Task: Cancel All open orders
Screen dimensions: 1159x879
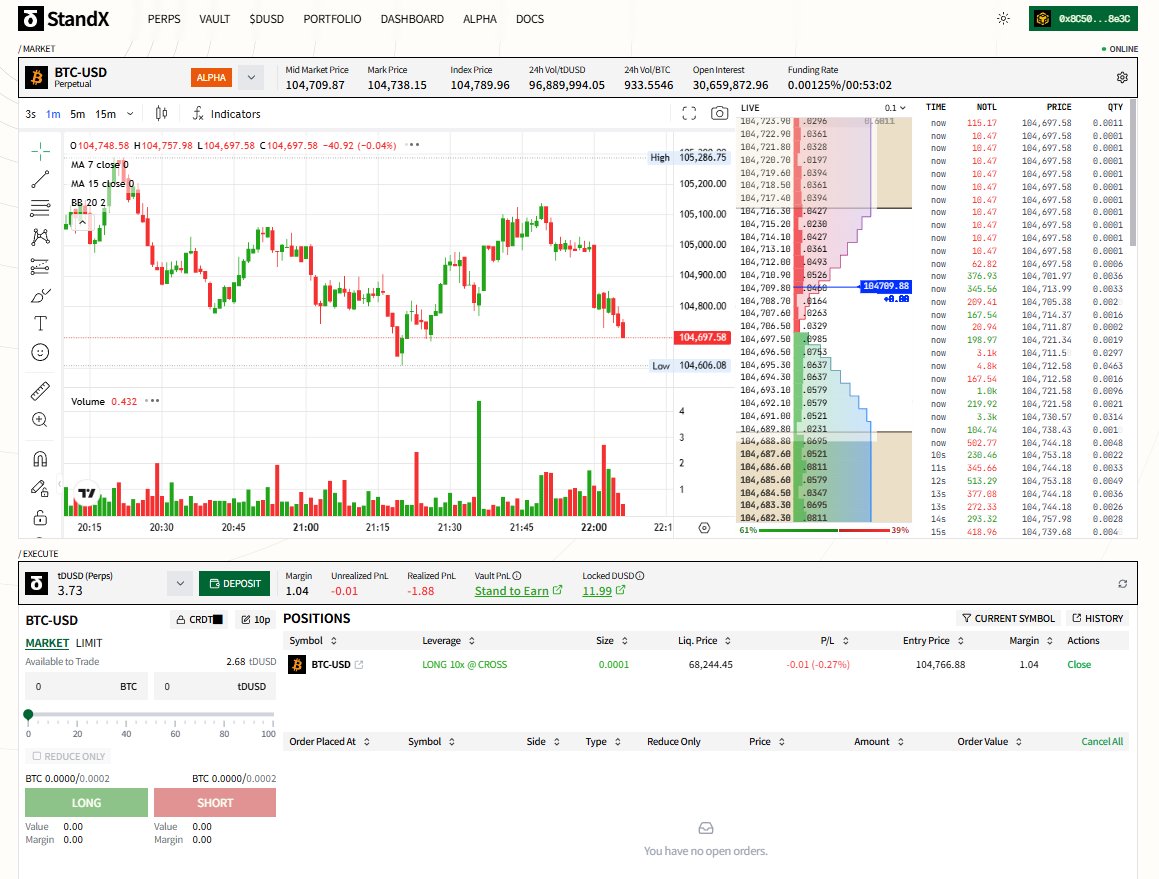Action: pyautogui.click(x=1101, y=741)
